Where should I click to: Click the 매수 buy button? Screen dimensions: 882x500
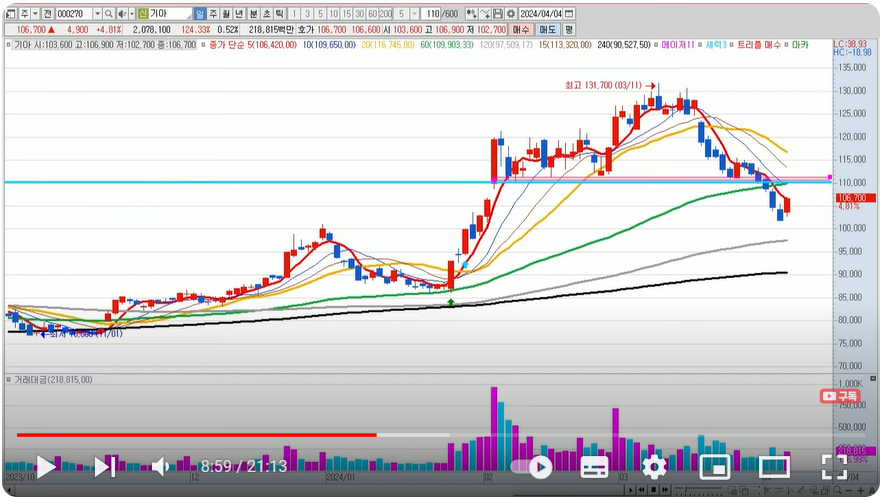pos(521,29)
